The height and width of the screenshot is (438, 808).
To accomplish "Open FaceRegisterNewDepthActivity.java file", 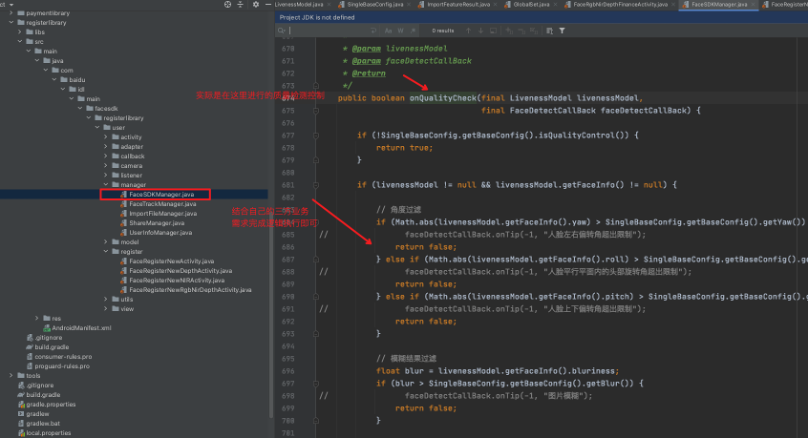I will pos(176,271).
